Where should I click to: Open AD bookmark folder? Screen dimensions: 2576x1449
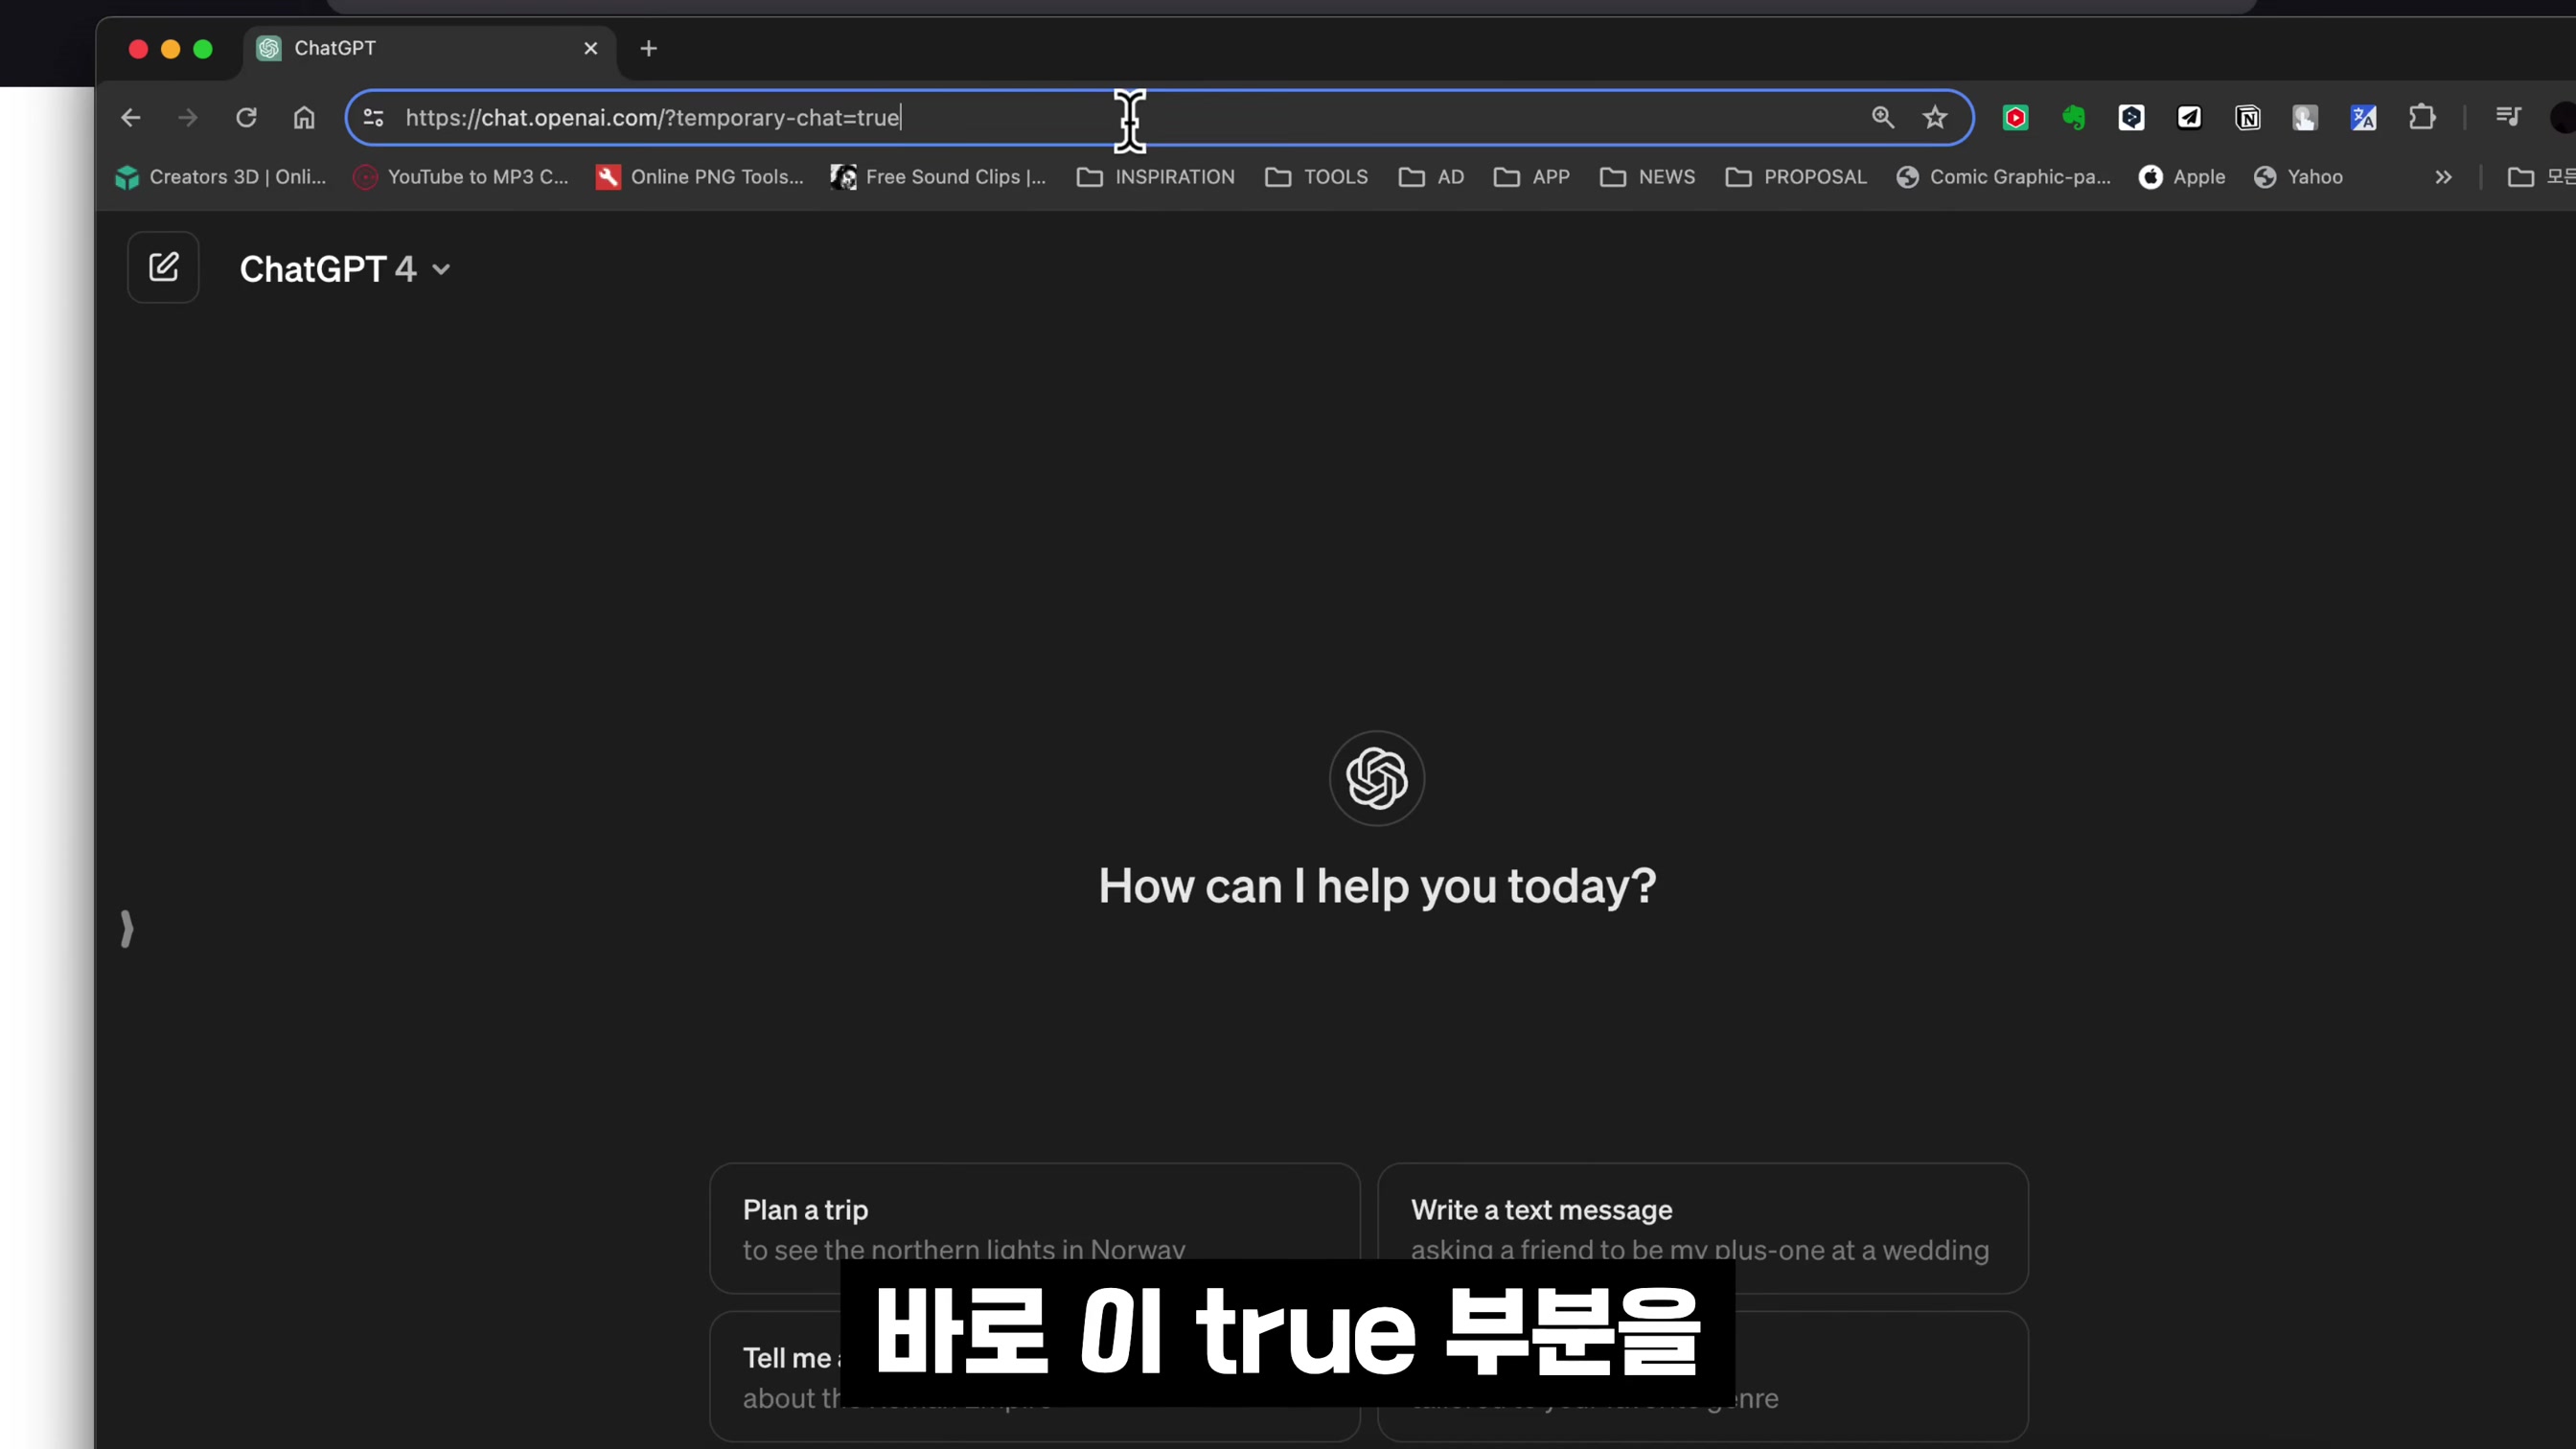(1431, 177)
